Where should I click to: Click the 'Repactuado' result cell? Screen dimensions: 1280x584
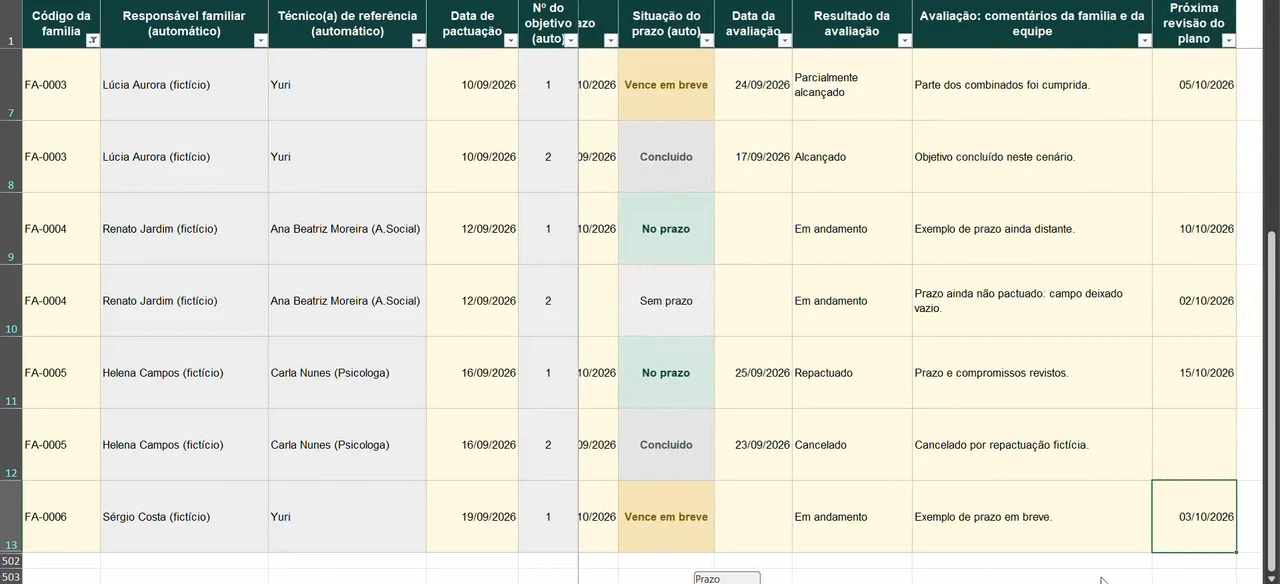click(x=852, y=373)
